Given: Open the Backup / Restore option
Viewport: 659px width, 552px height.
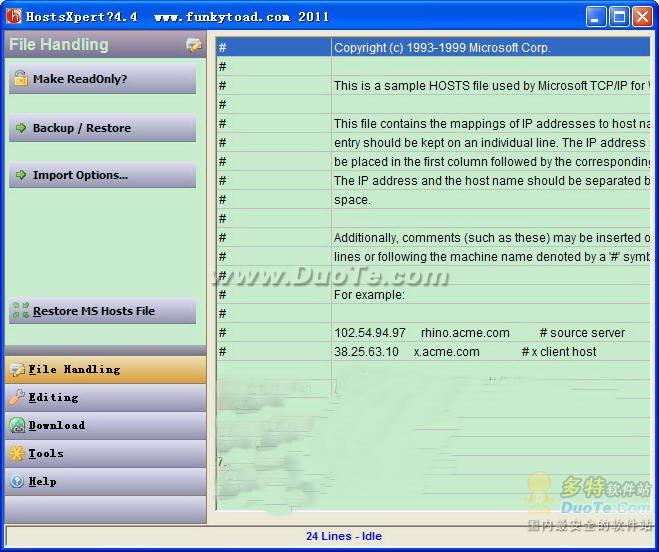Looking at the screenshot, I should pos(103,128).
